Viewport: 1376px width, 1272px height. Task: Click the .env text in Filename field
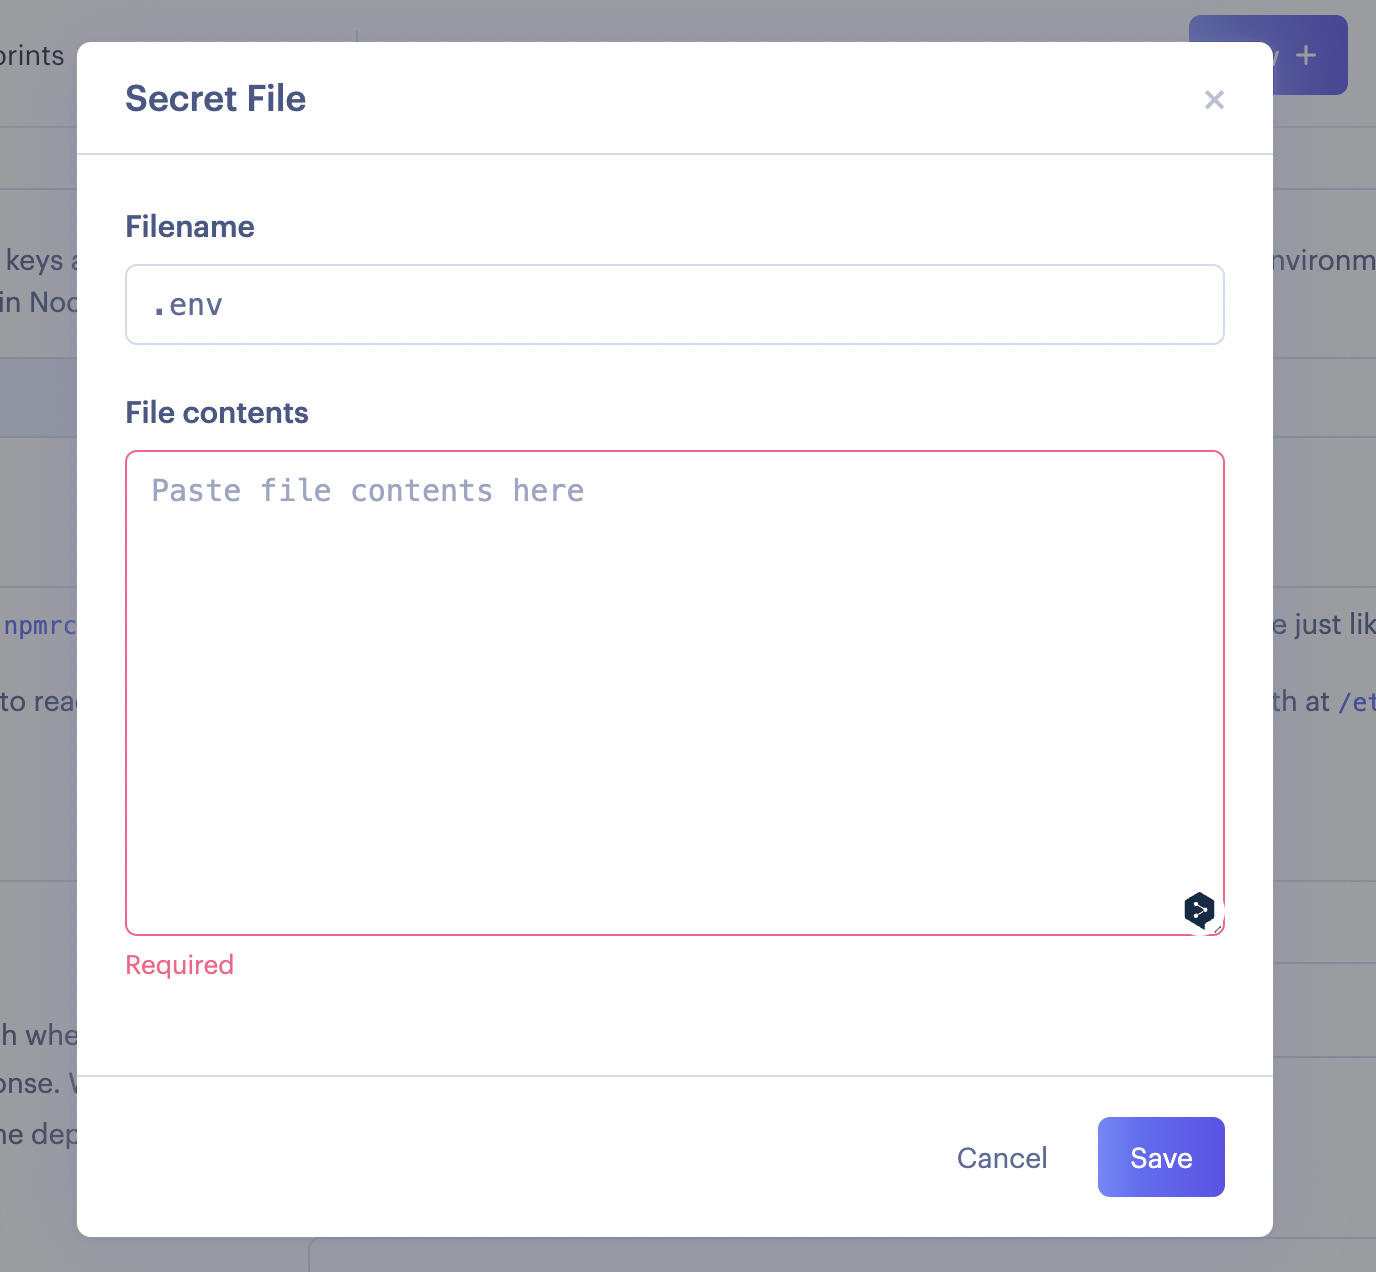click(188, 305)
